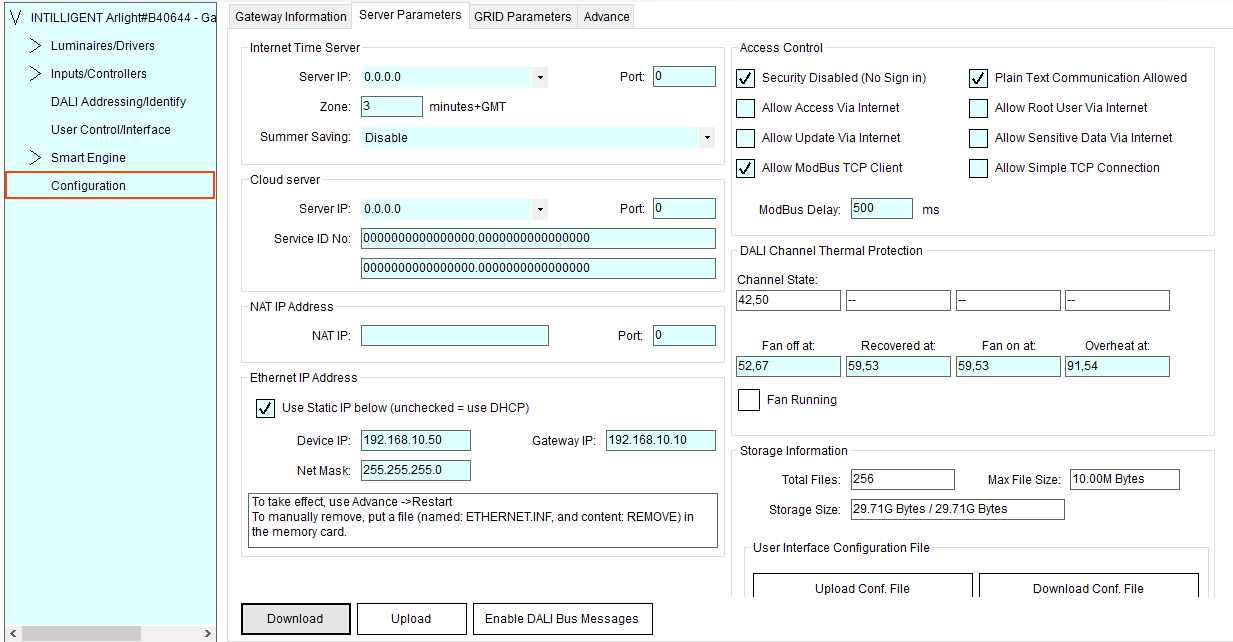The height and width of the screenshot is (642, 1233).
Task: Collapse the INTILLIGENT Arlight root node
Action: click(15, 18)
